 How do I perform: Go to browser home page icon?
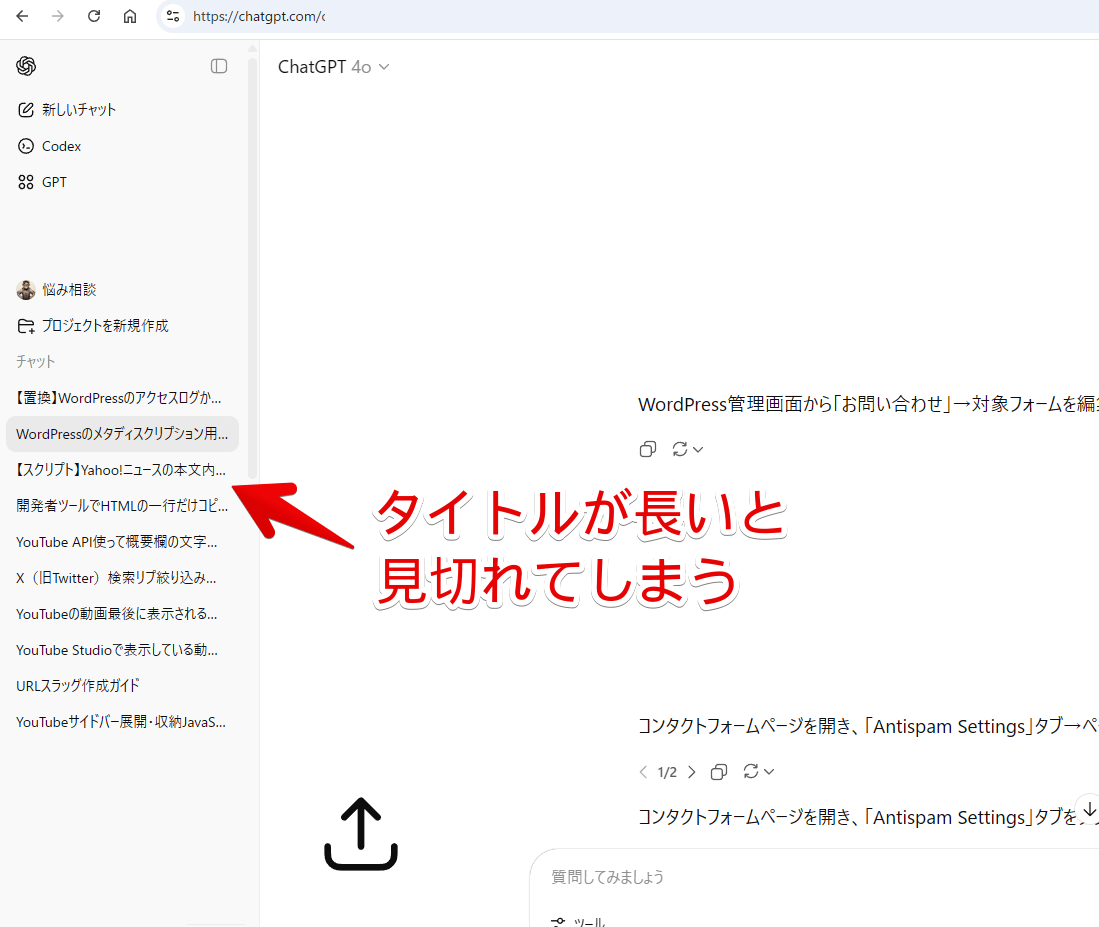click(x=130, y=16)
